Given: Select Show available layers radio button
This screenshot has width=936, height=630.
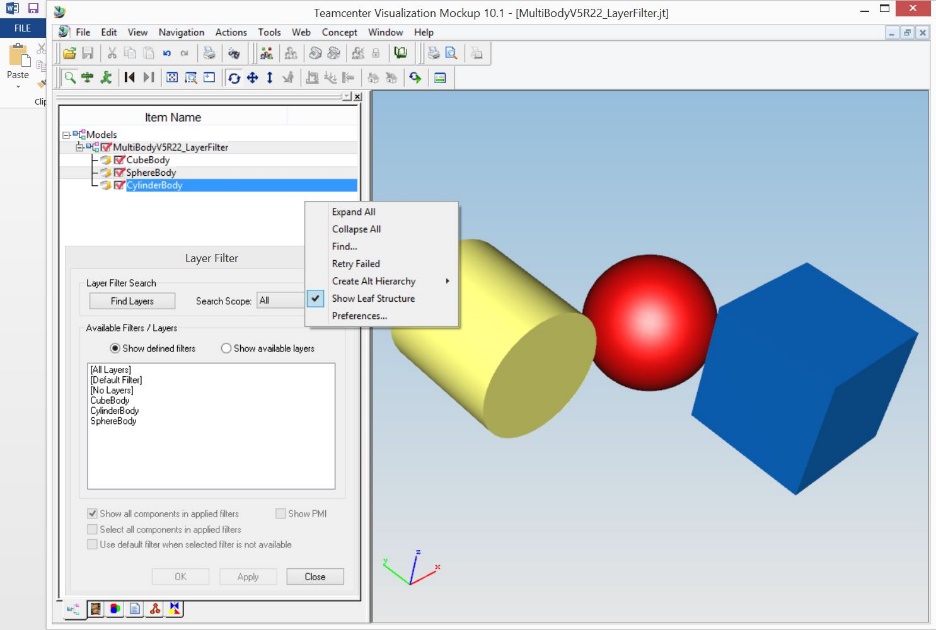Looking at the screenshot, I should coord(226,348).
